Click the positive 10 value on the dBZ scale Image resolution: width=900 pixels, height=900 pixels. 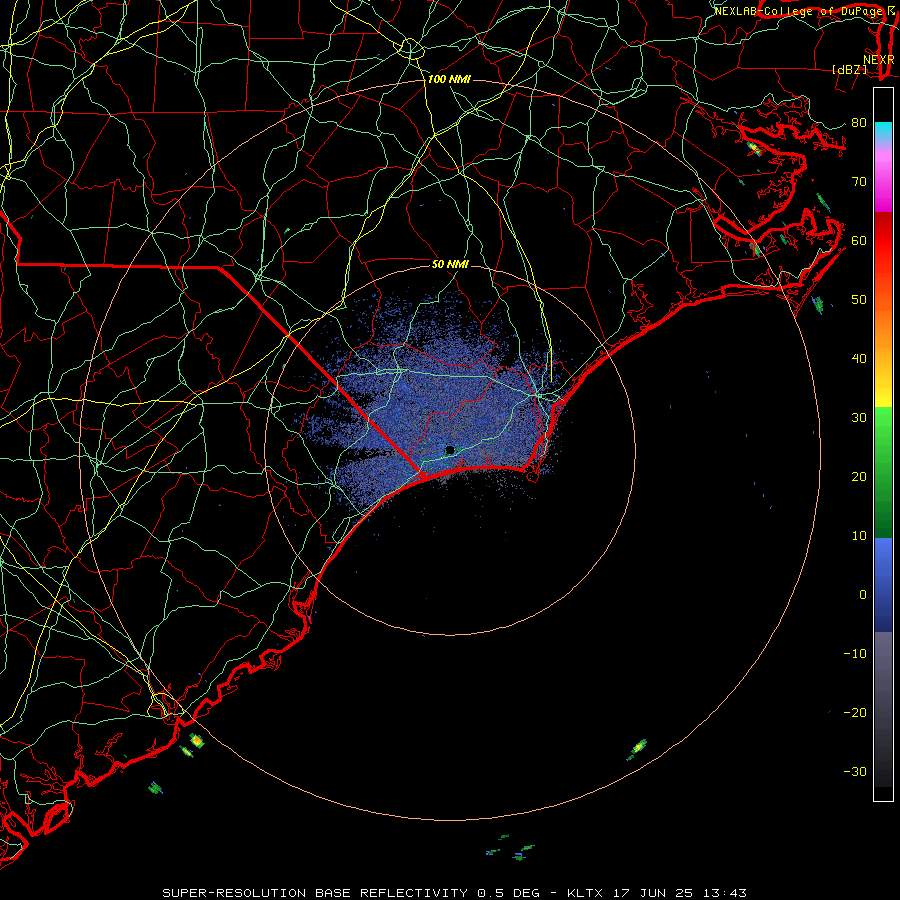[859, 536]
